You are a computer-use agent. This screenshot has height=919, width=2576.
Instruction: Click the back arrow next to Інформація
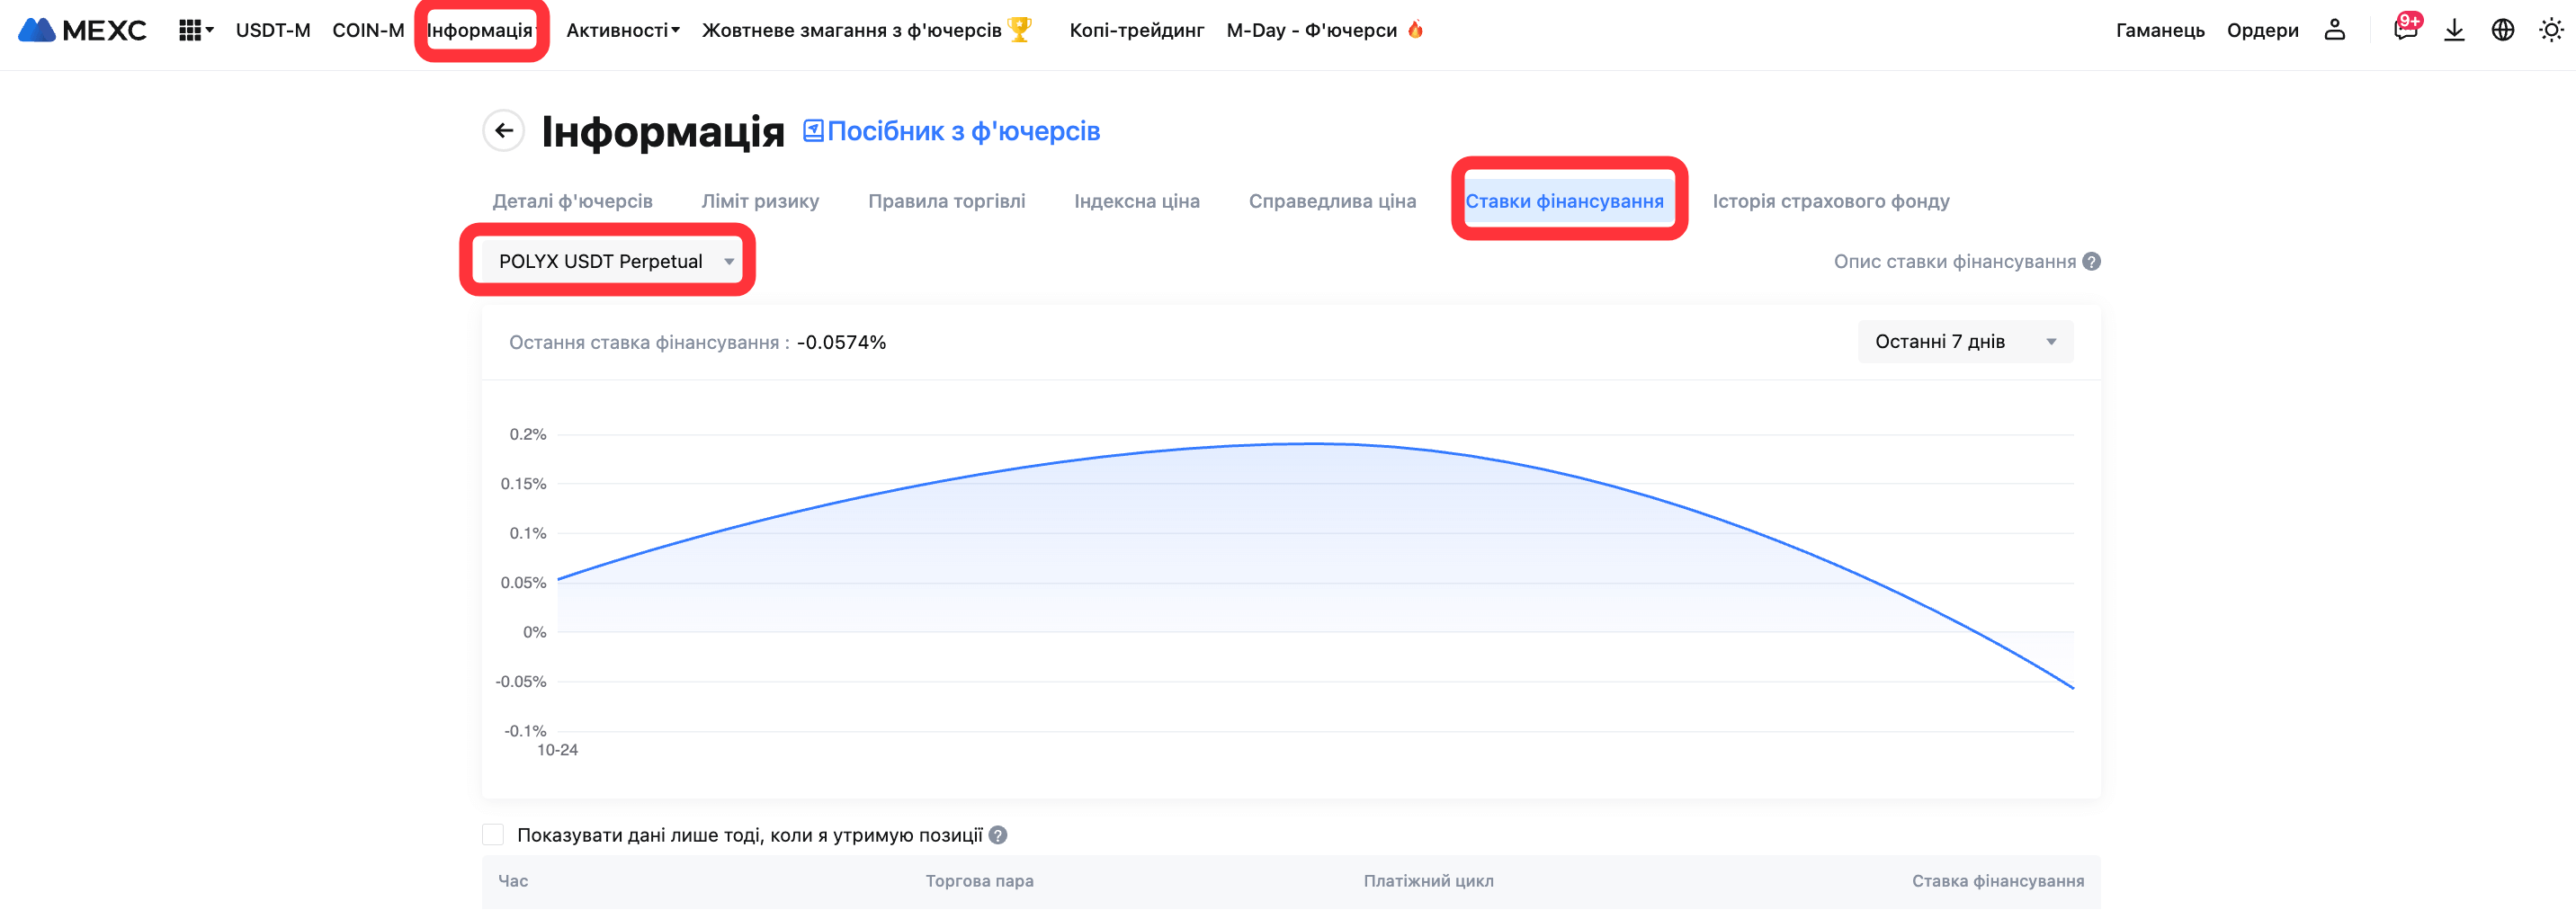[504, 131]
